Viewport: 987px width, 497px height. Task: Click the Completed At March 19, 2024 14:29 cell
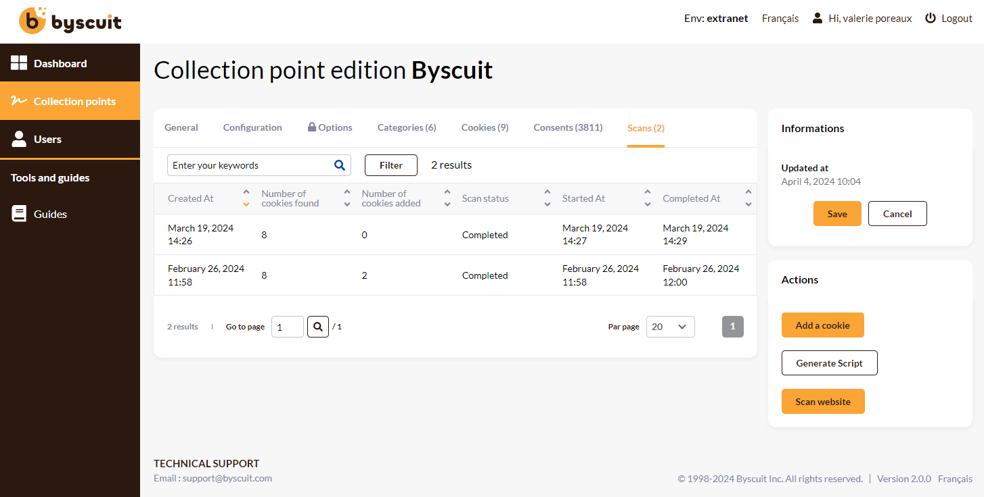[696, 235]
